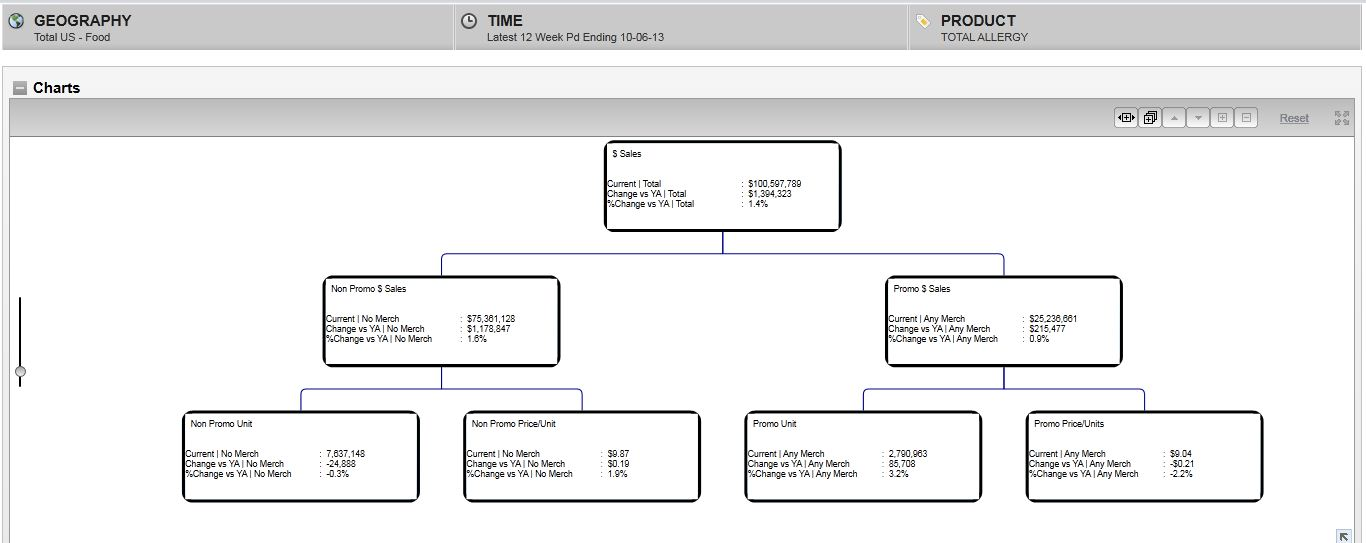Click the plus expand node icon

(x=1221, y=118)
